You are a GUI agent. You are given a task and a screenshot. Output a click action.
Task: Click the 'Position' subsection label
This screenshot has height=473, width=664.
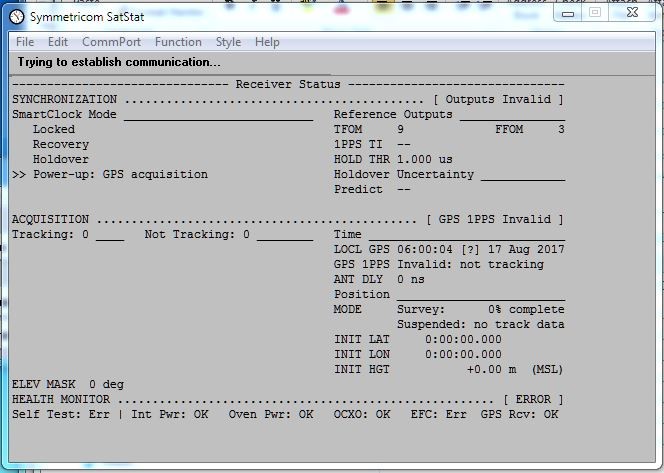pyautogui.click(x=362, y=294)
